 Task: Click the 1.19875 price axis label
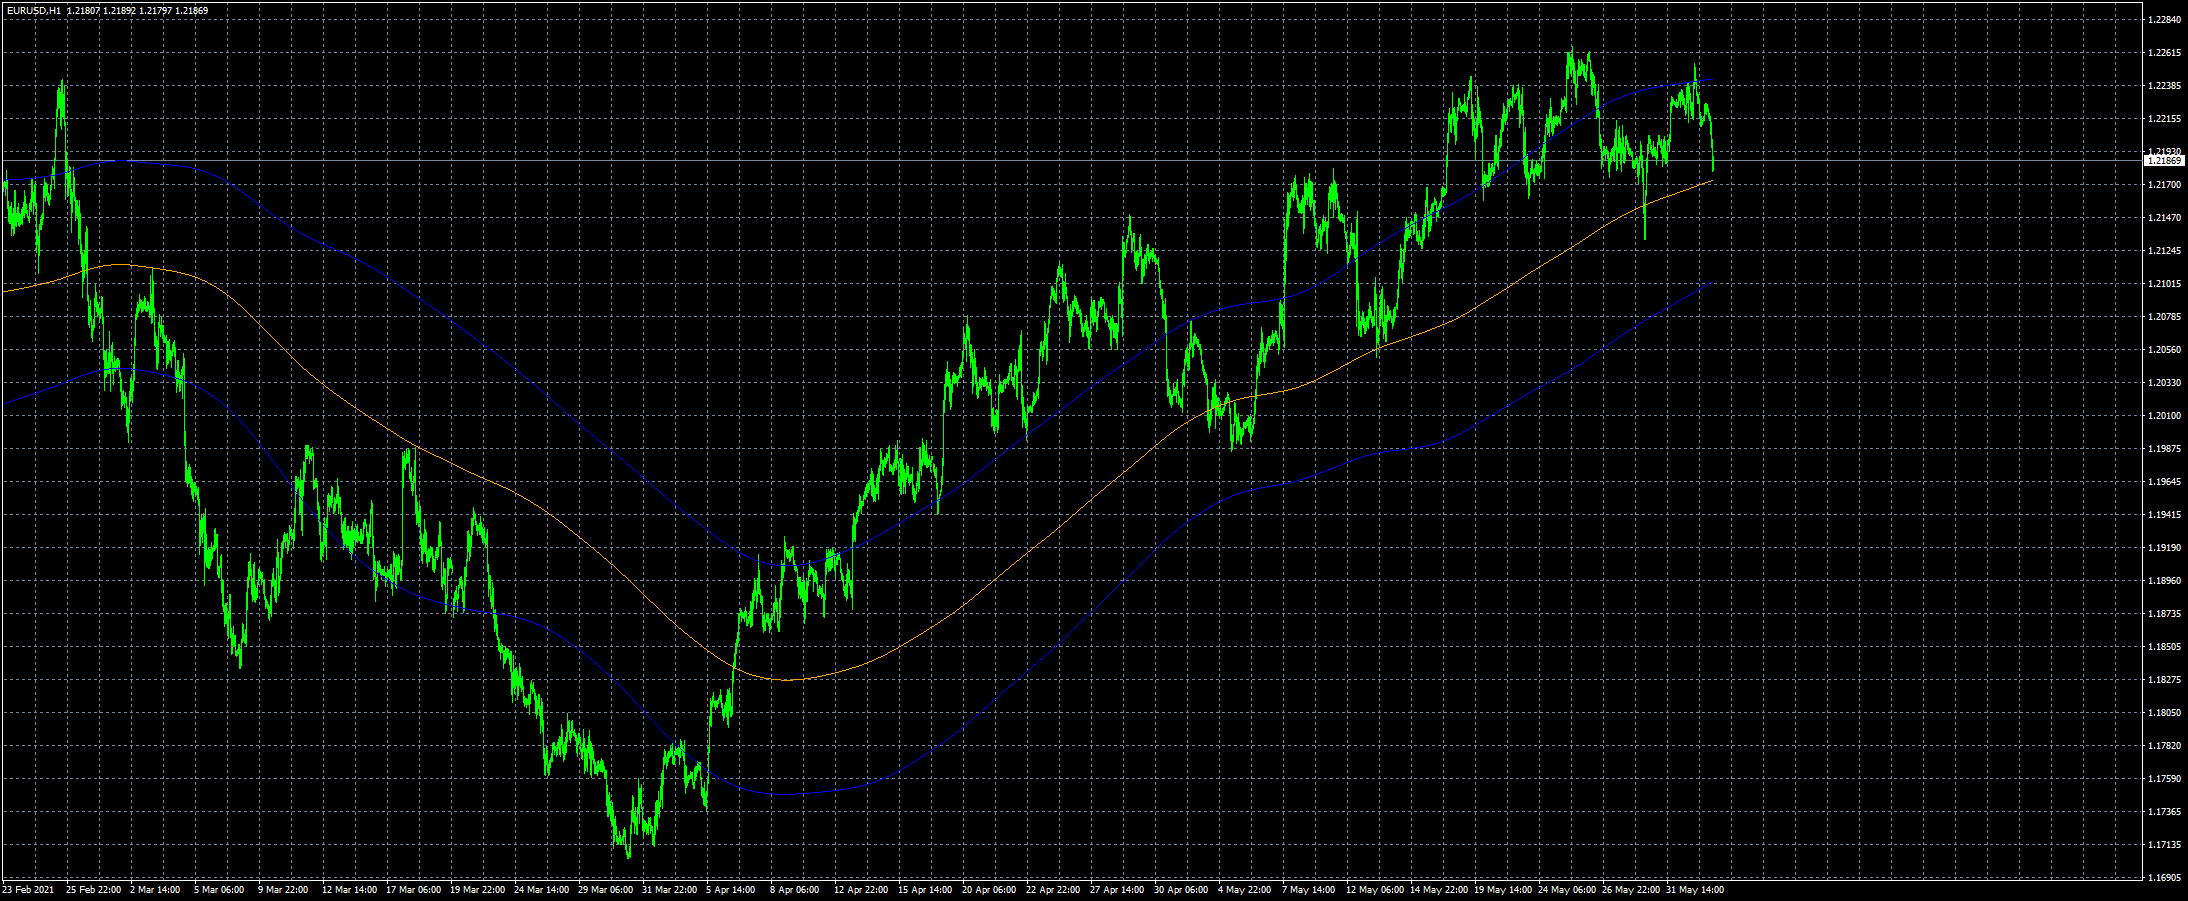click(x=2163, y=449)
